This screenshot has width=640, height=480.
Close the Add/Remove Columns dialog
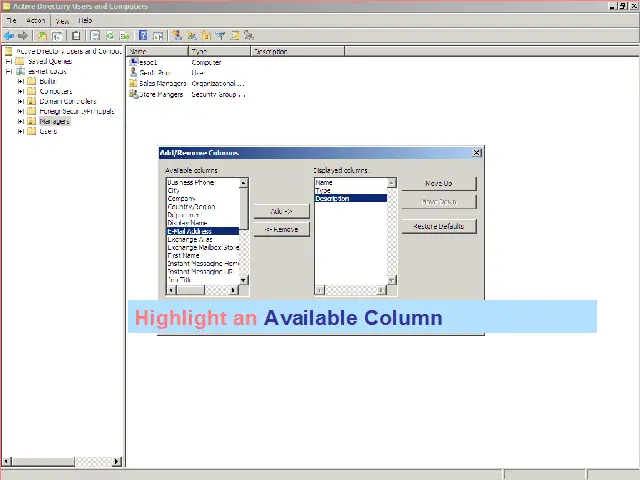(477, 153)
